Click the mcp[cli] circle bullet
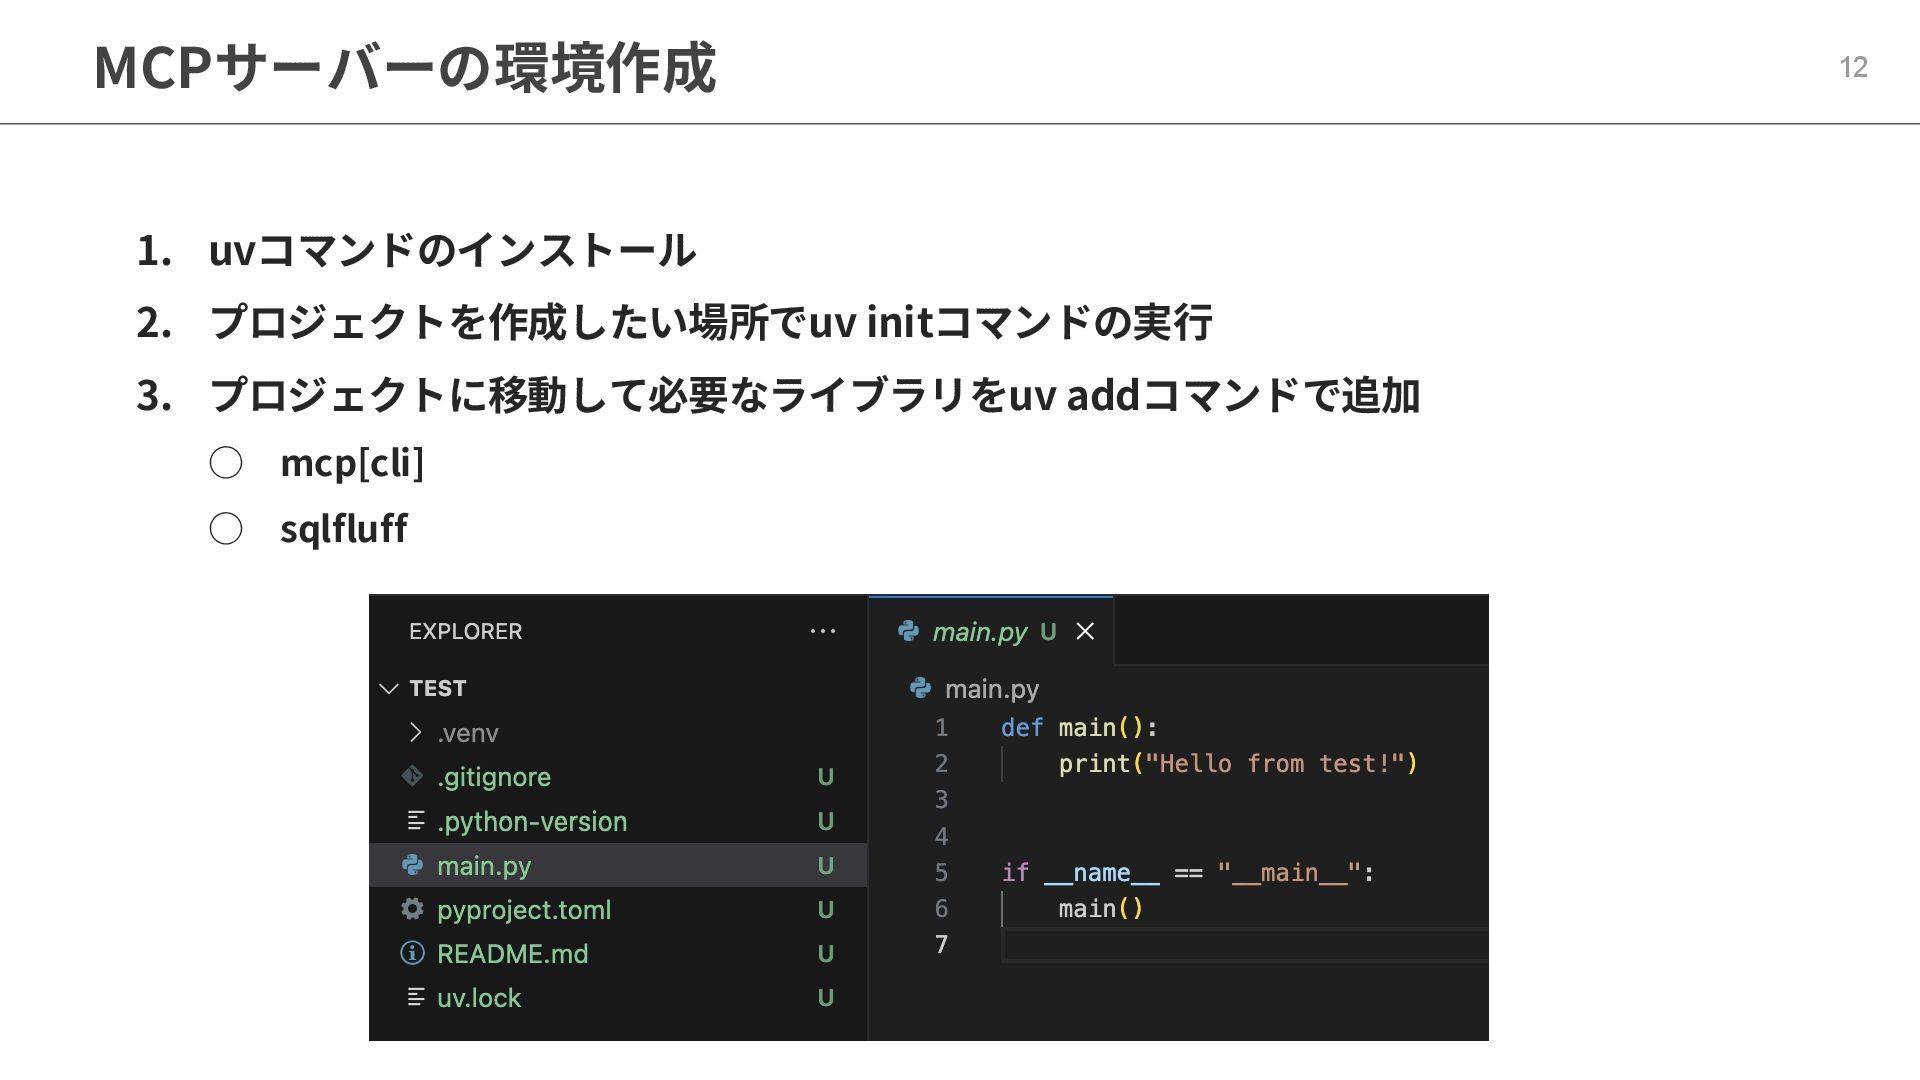 pos(226,463)
